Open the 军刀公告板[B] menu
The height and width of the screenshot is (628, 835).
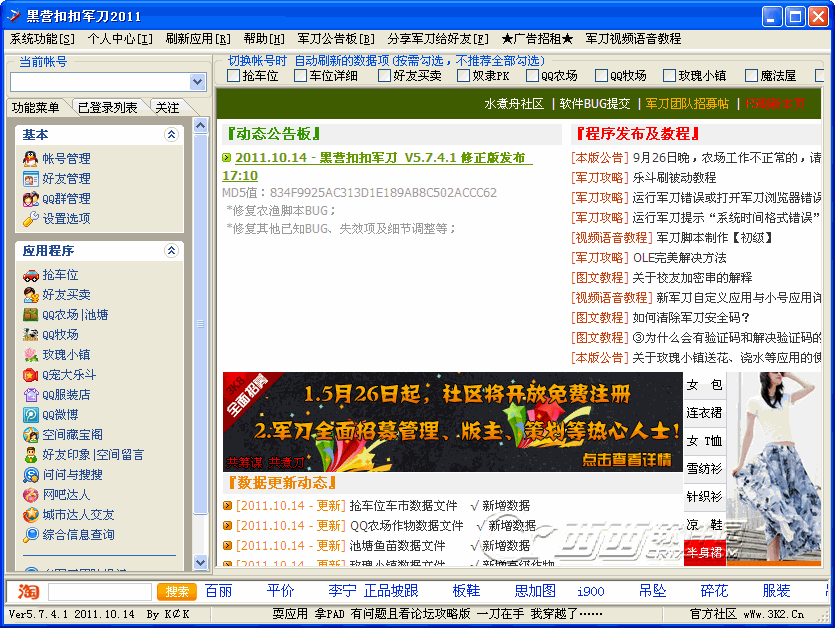click(x=336, y=39)
